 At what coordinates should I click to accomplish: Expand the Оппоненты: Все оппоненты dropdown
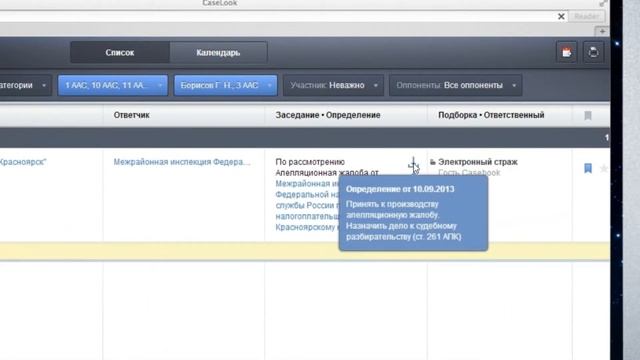[x=456, y=85]
